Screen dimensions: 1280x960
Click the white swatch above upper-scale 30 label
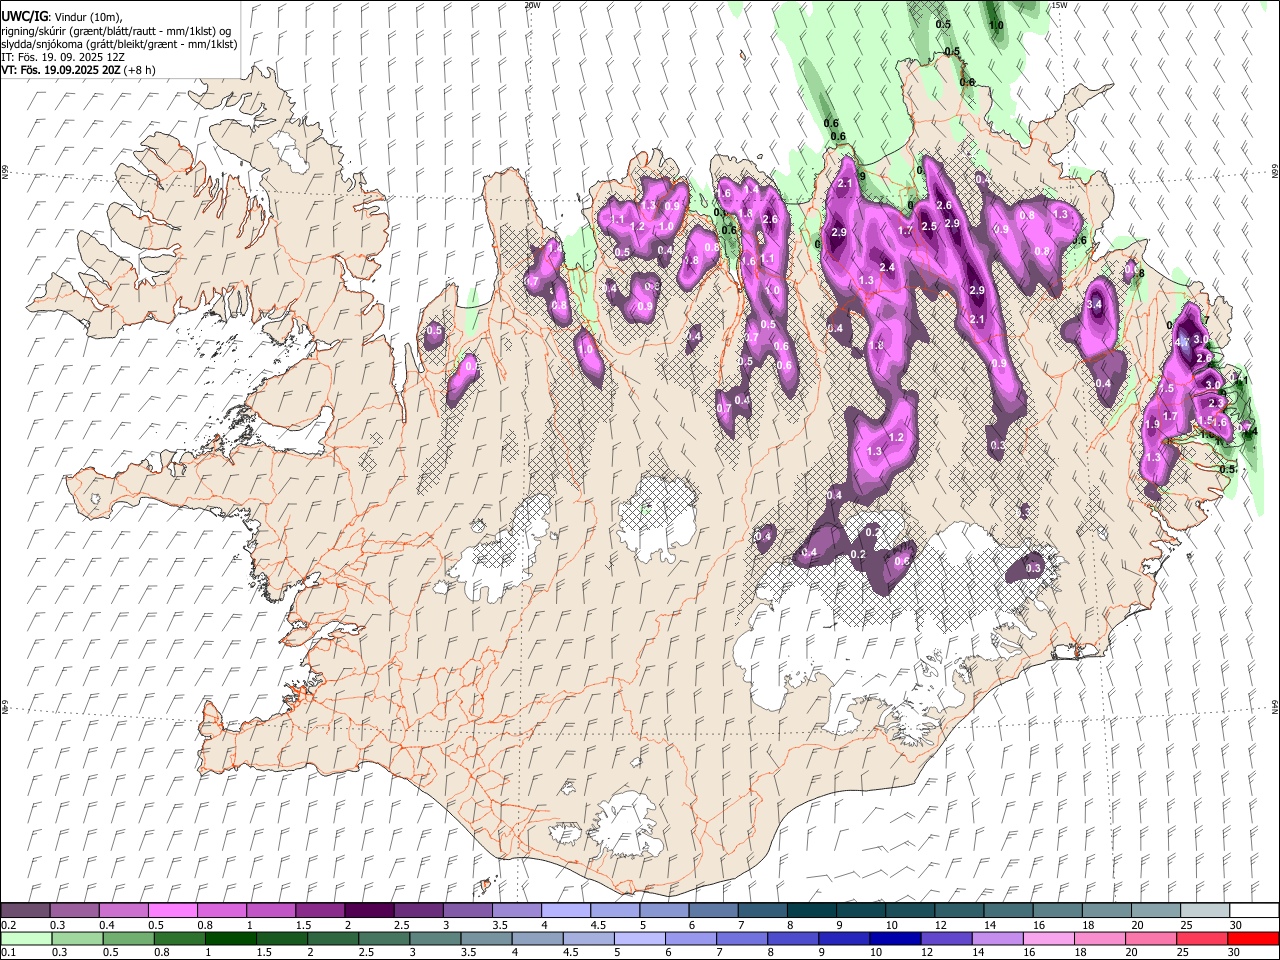point(1253,911)
